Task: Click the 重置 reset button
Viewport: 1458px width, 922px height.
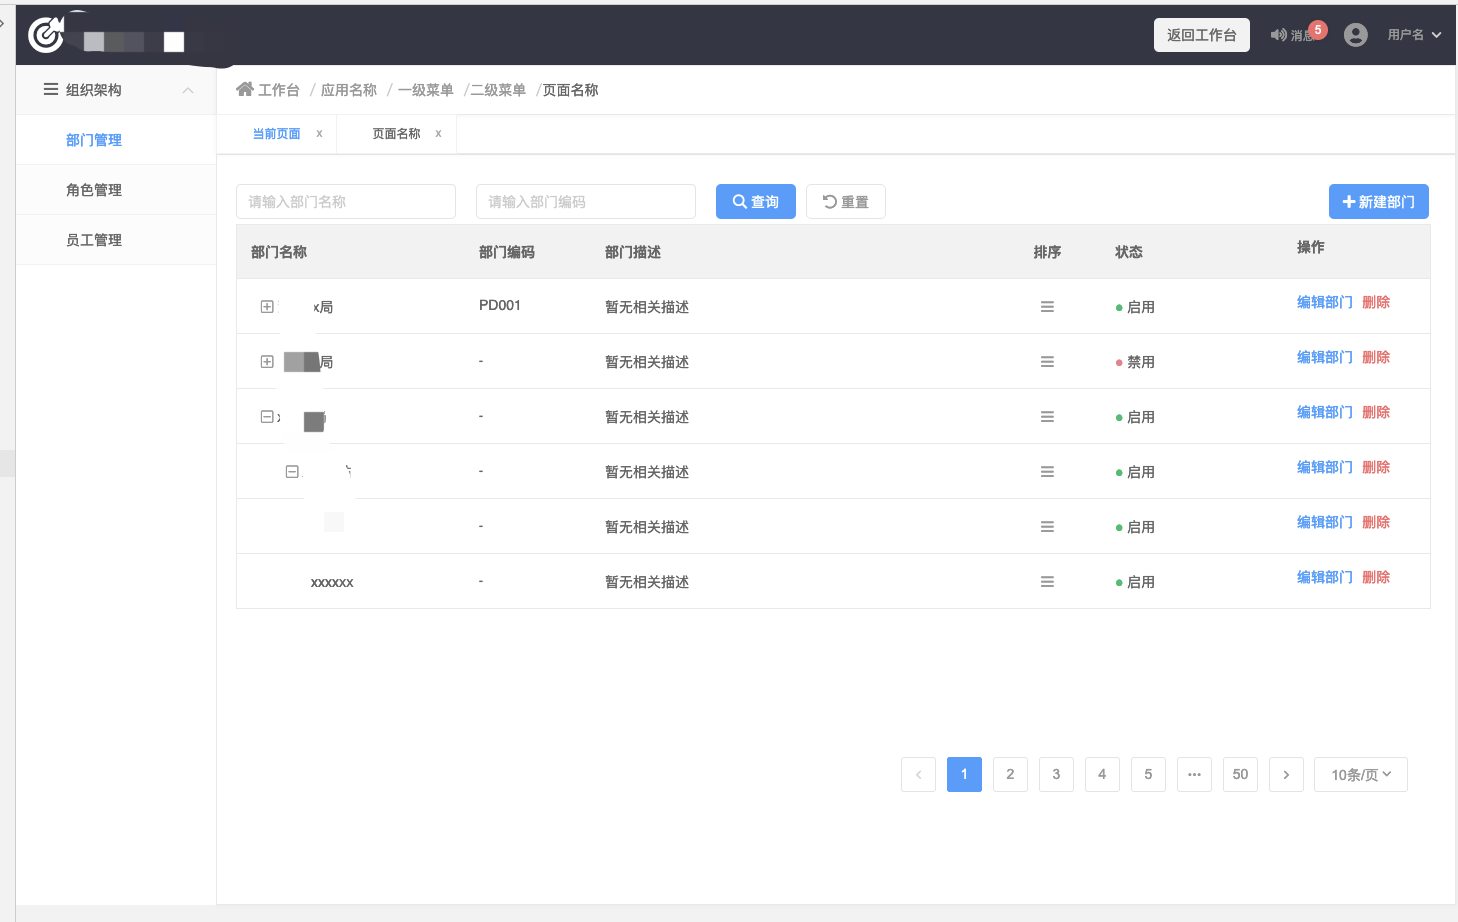Action: (x=846, y=202)
